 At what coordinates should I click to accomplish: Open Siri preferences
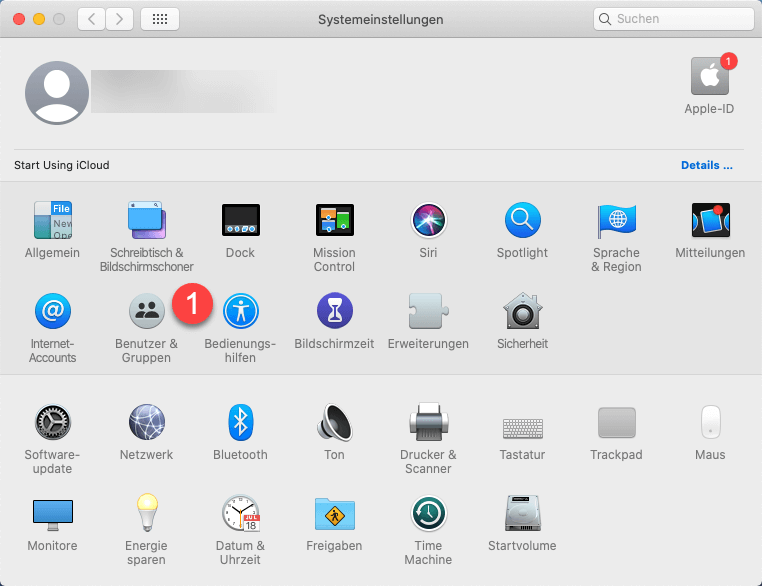point(428,220)
